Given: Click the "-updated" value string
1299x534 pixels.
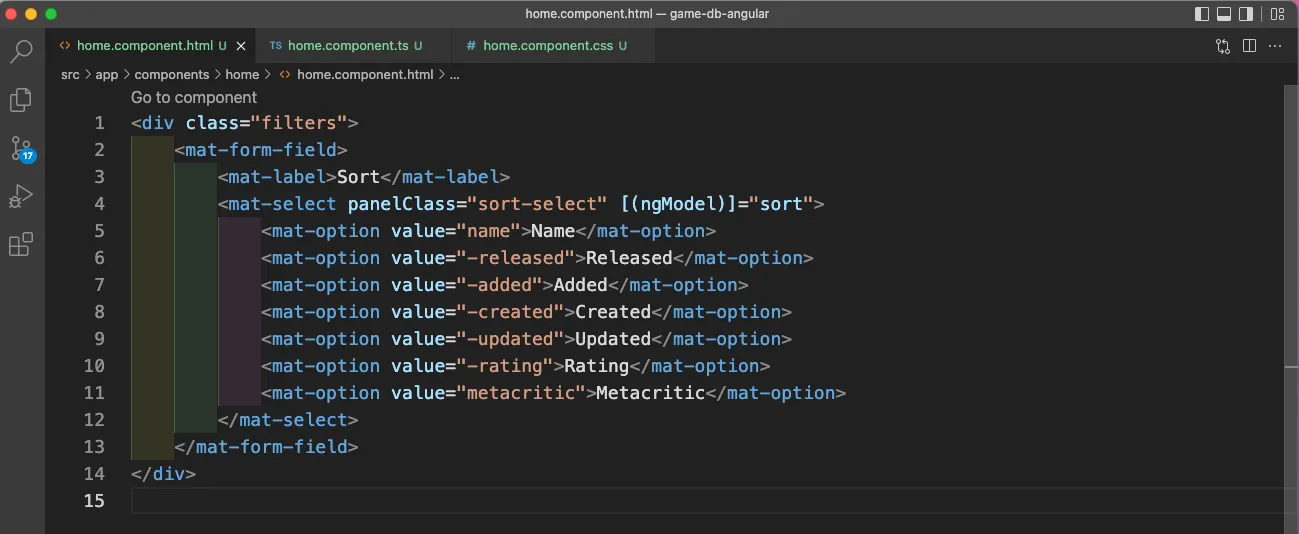Looking at the screenshot, I should pos(510,339).
